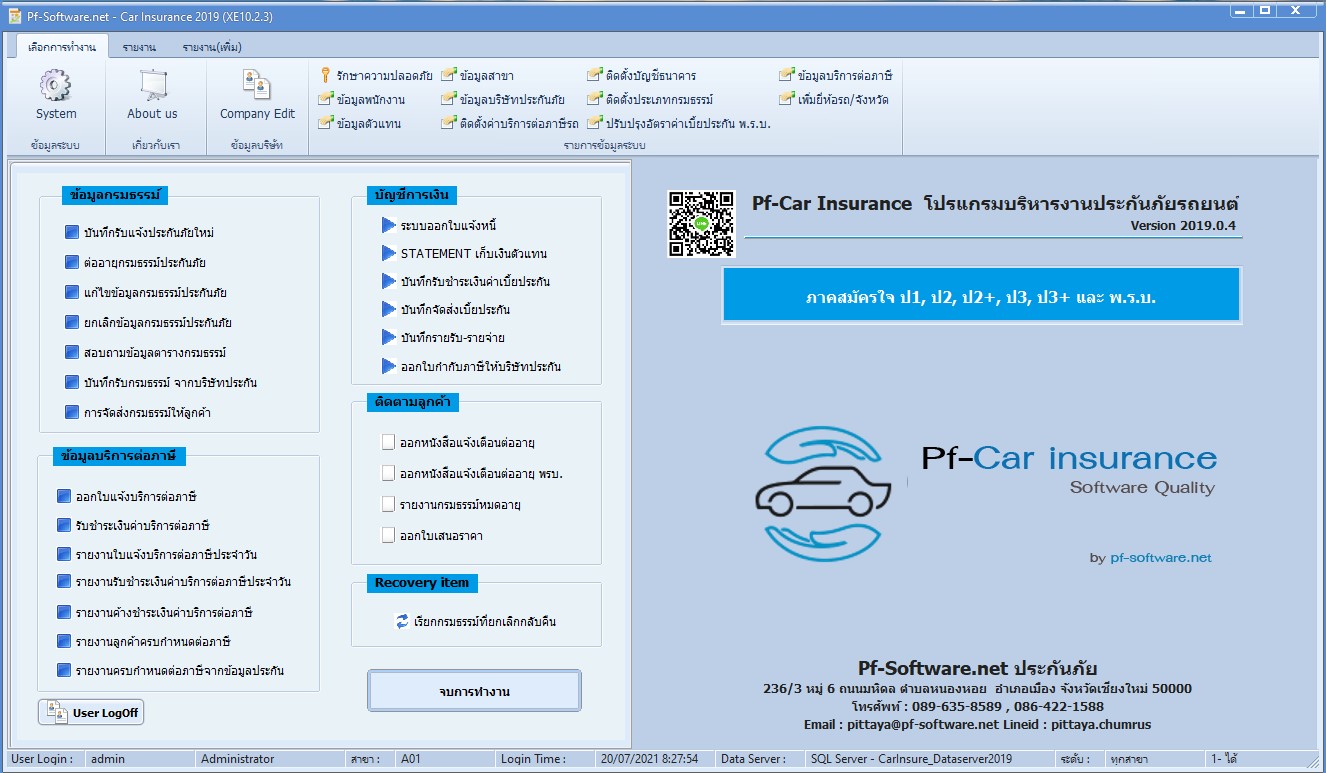Open รายงานลูกค้าครบกำหนดต่อภาษี menu entry
The width and height of the screenshot is (1326, 773).
point(144,641)
